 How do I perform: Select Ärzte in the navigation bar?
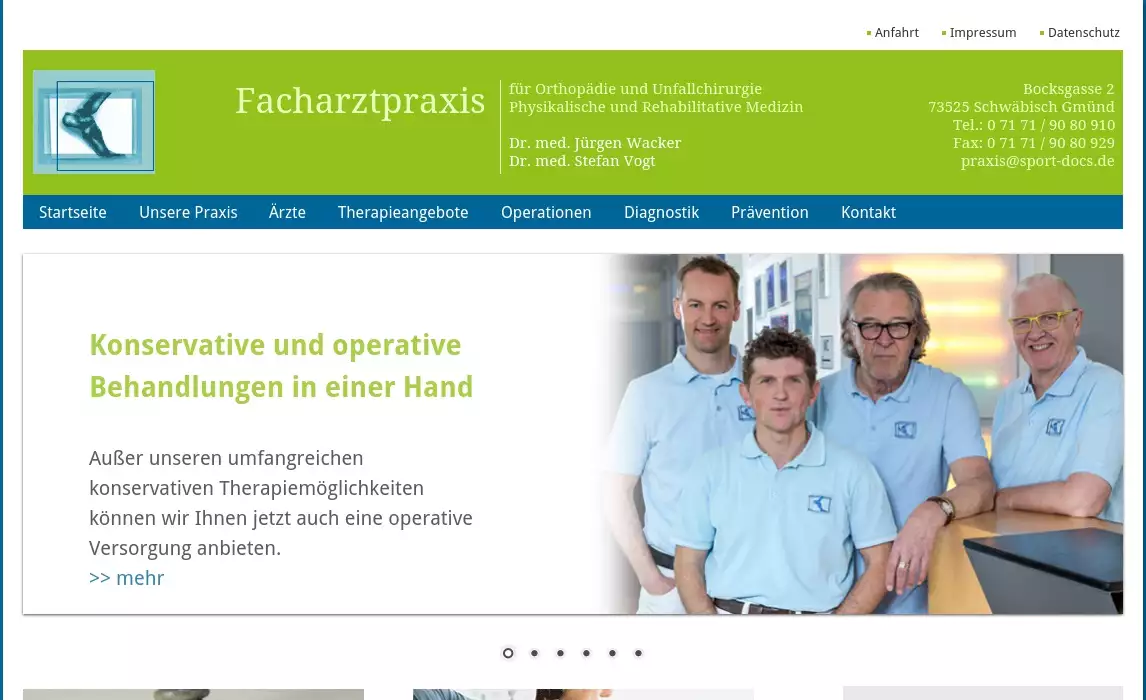(x=287, y=212)
